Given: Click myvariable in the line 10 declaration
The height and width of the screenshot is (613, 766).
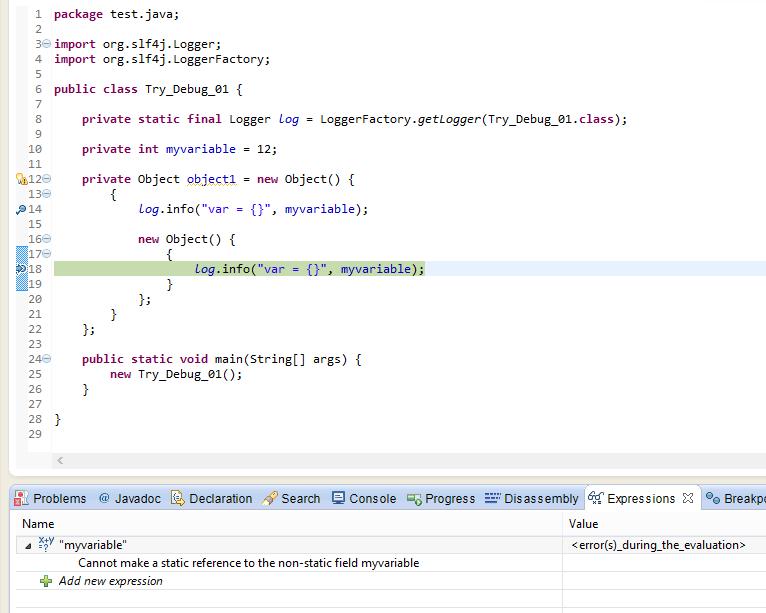Looking at the screenshot, I should coord(201,149).
